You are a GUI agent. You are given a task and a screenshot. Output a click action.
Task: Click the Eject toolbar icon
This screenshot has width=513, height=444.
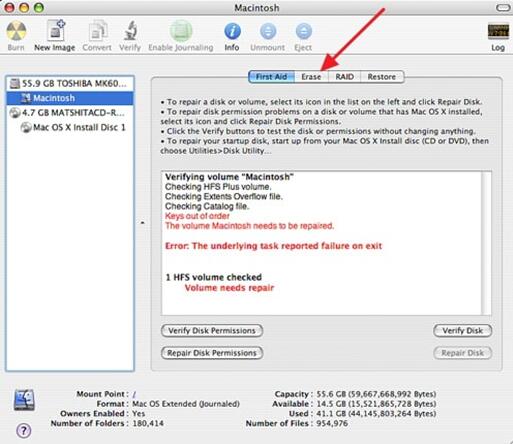point(303,31)
